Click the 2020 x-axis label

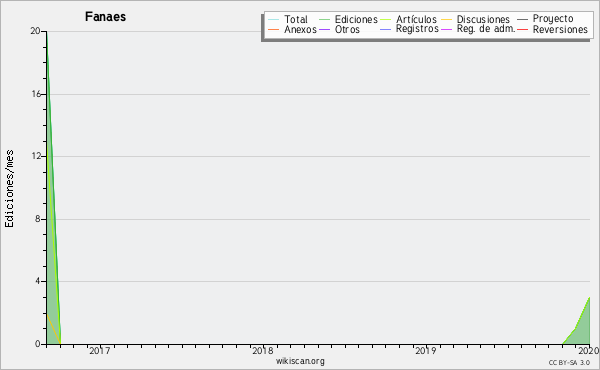(x=589, y=351)
